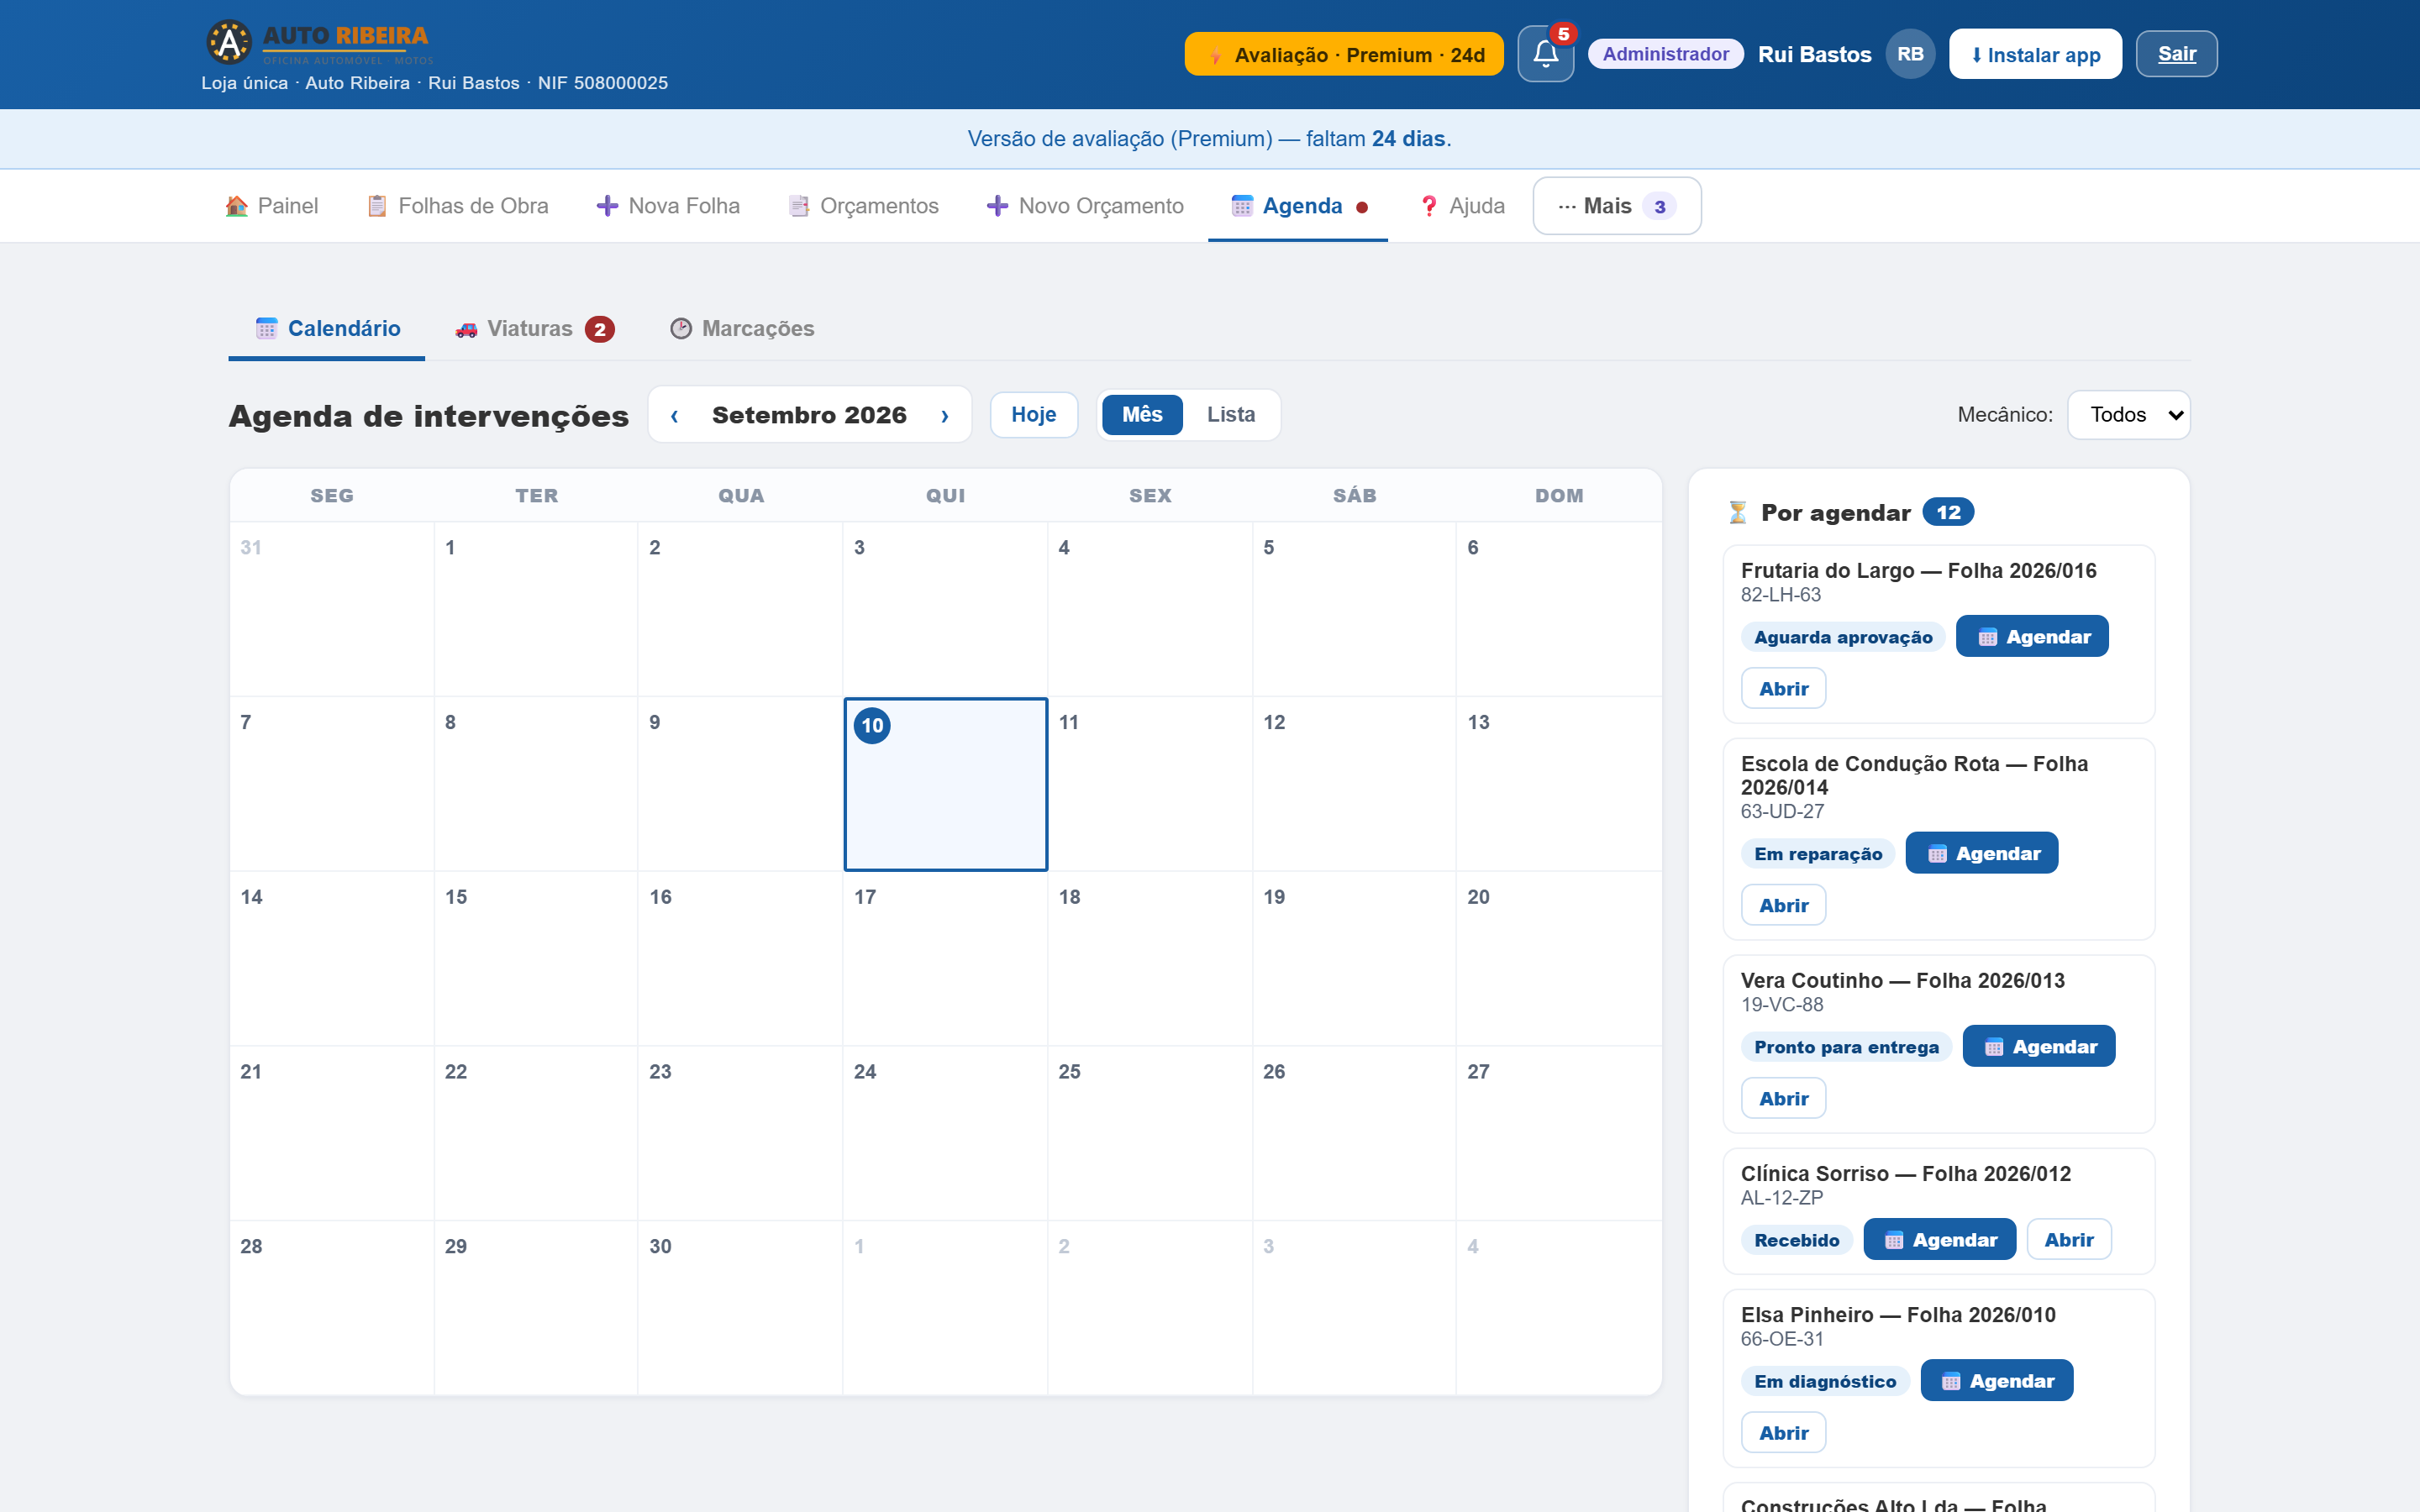Screen dimensions: 2420x1512
Task: Agendar Clínica Sorriso folha 2026/012
Action: click(1939, 1240)
